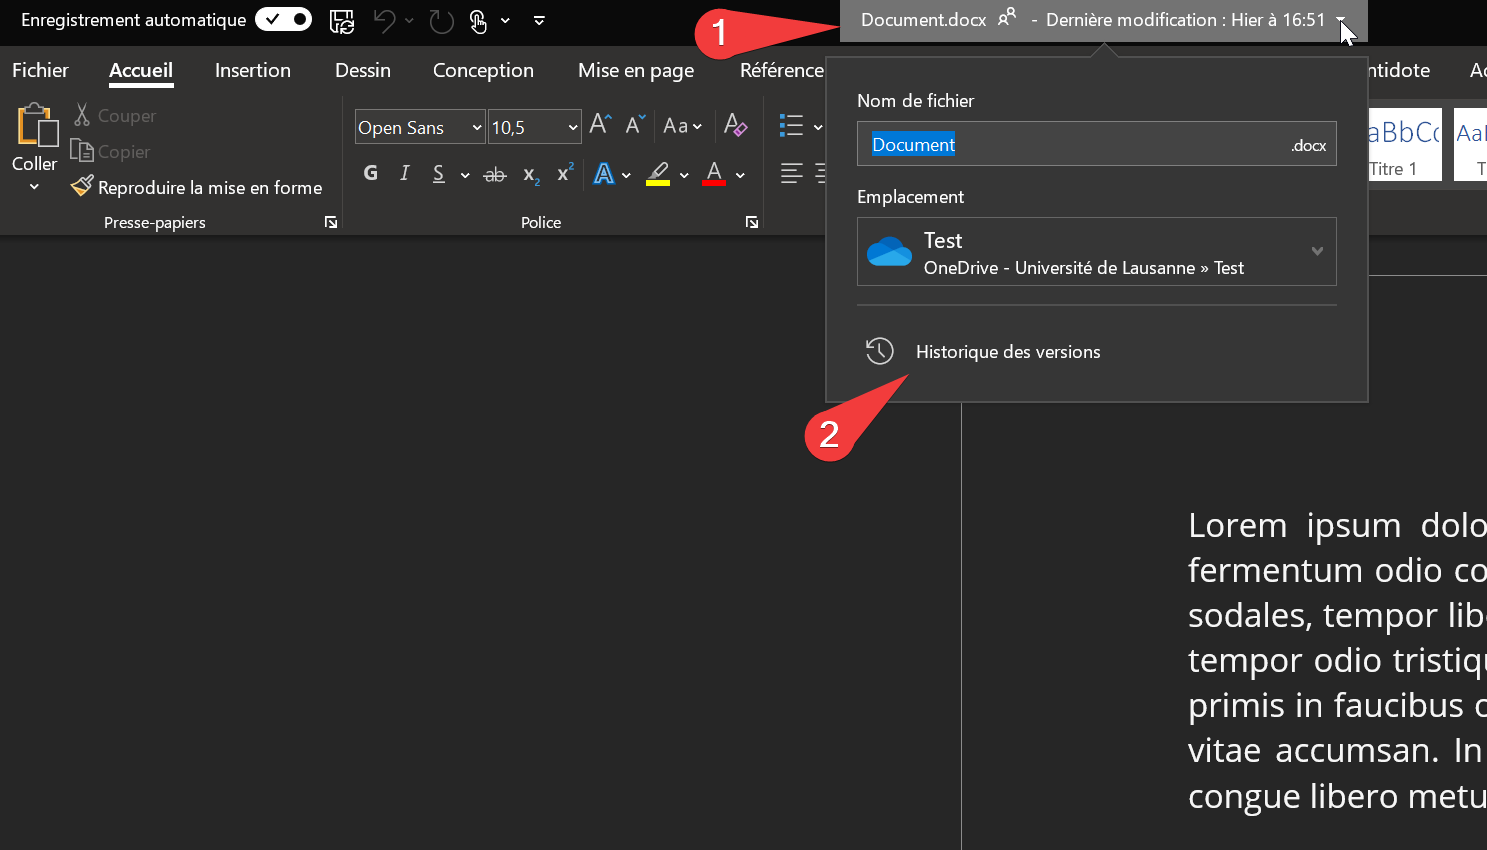Apply the red font color
This screenshot has width=1487, height=850.
tap(714, 174)
